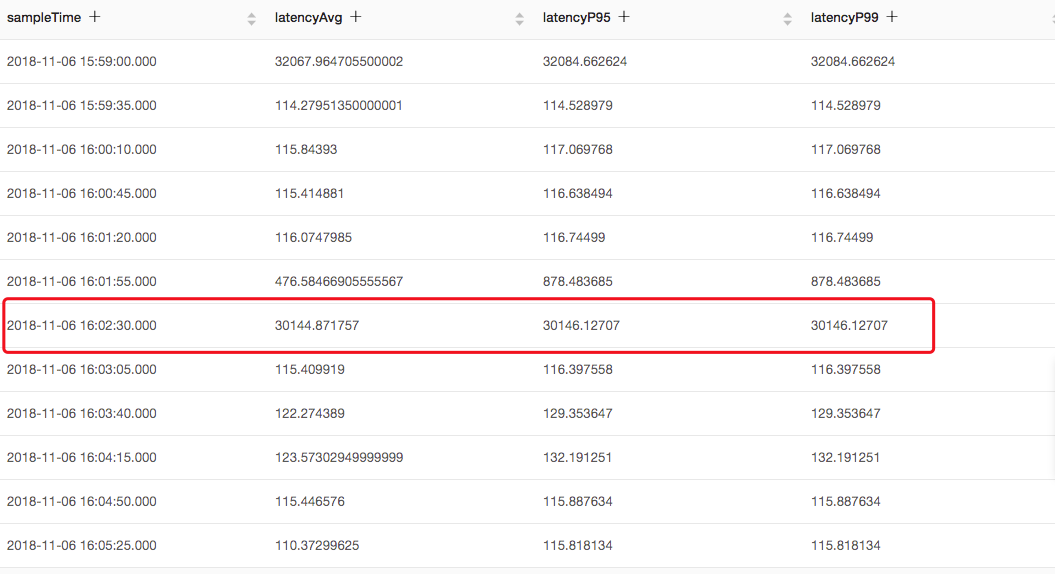Click latencyP99 value 32084.662624
This screenshot has width=1055, height=574.
pos(852,61)
